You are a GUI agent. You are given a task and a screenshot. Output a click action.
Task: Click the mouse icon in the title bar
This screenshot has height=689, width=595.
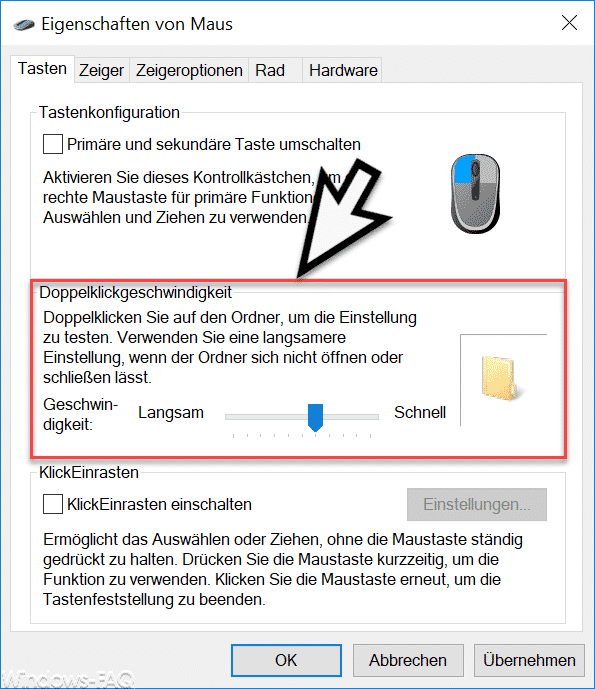tap(24, 25)
